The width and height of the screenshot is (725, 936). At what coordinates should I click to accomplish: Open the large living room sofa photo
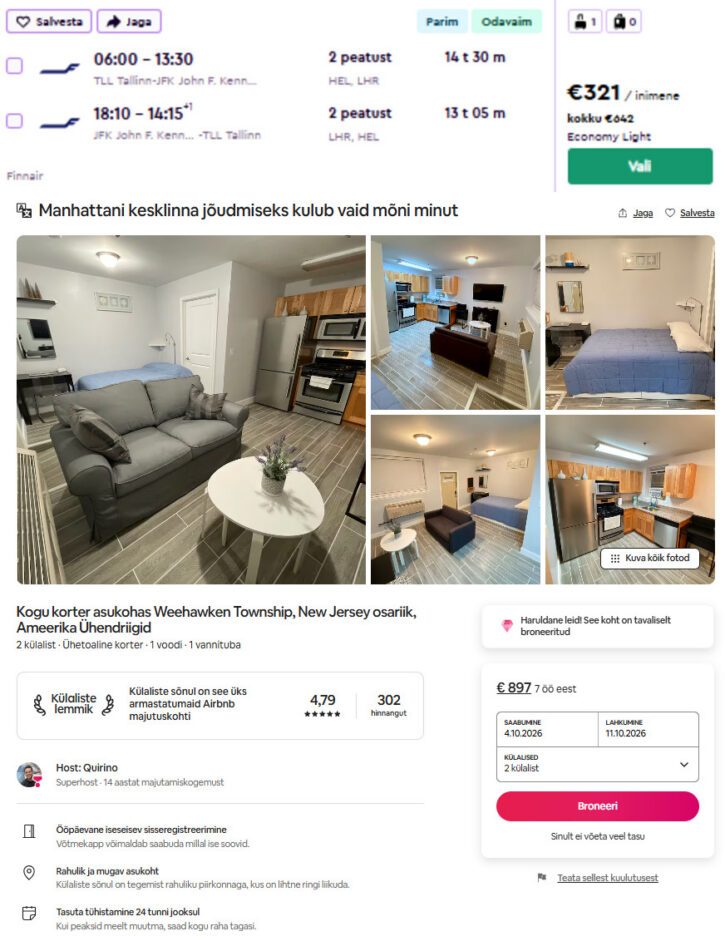191,410
